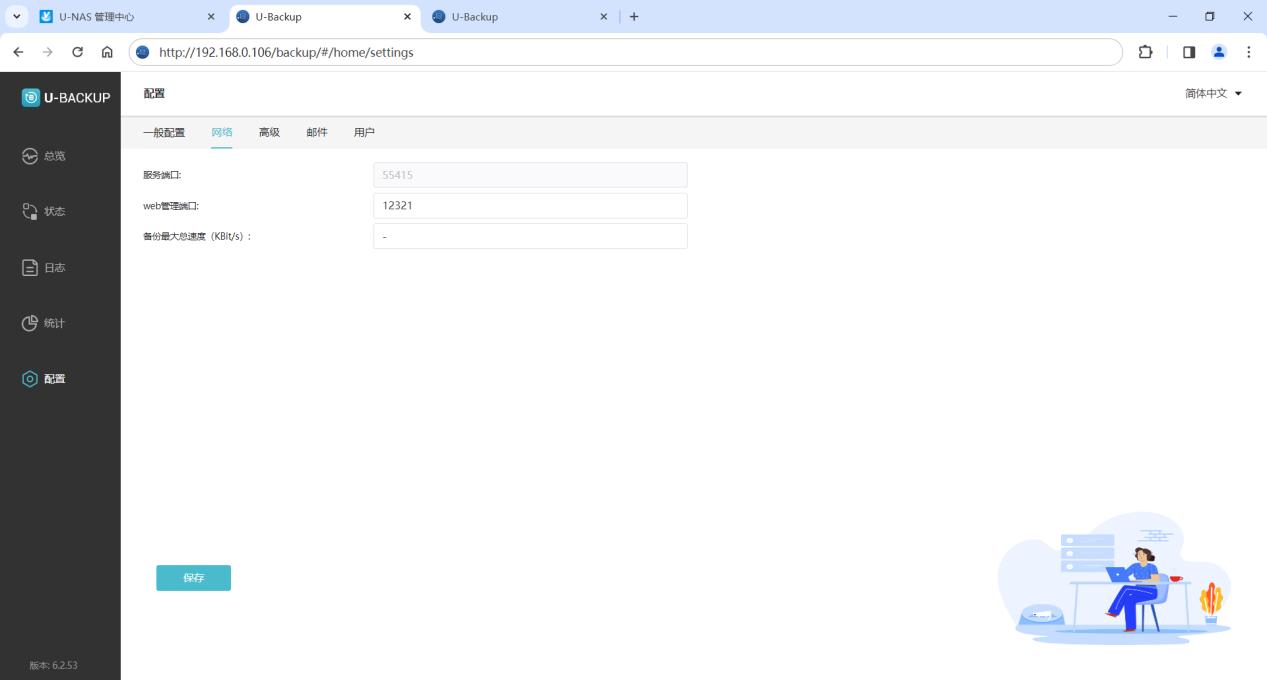Open the browser extensions puzzle icon
This screenshot has width=1267, height=680.
1146,52
